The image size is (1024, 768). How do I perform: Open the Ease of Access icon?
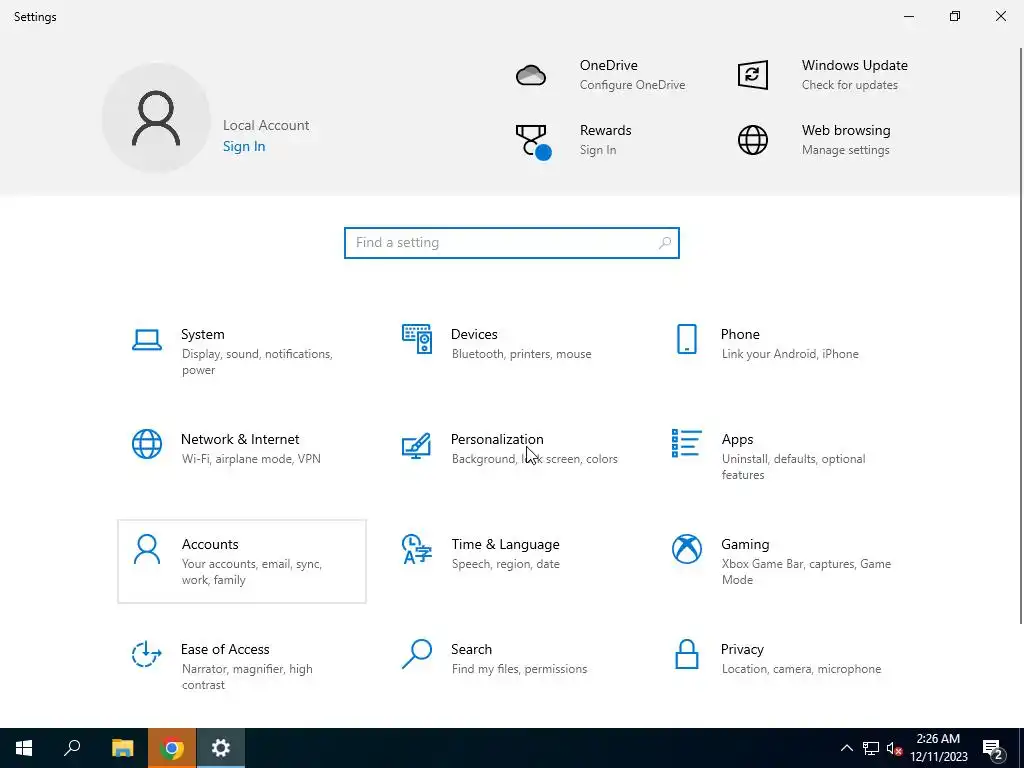pyautogui.click(x=147, y=654)
